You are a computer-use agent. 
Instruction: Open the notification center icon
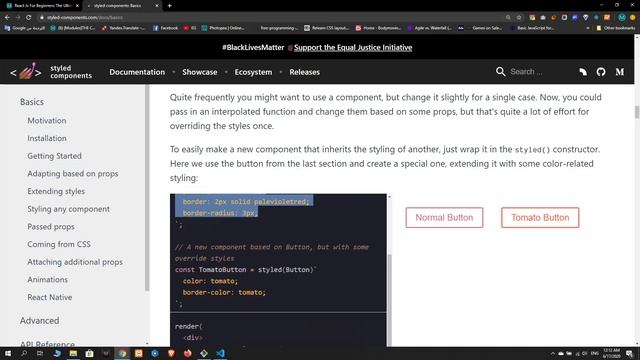(629, 353)
